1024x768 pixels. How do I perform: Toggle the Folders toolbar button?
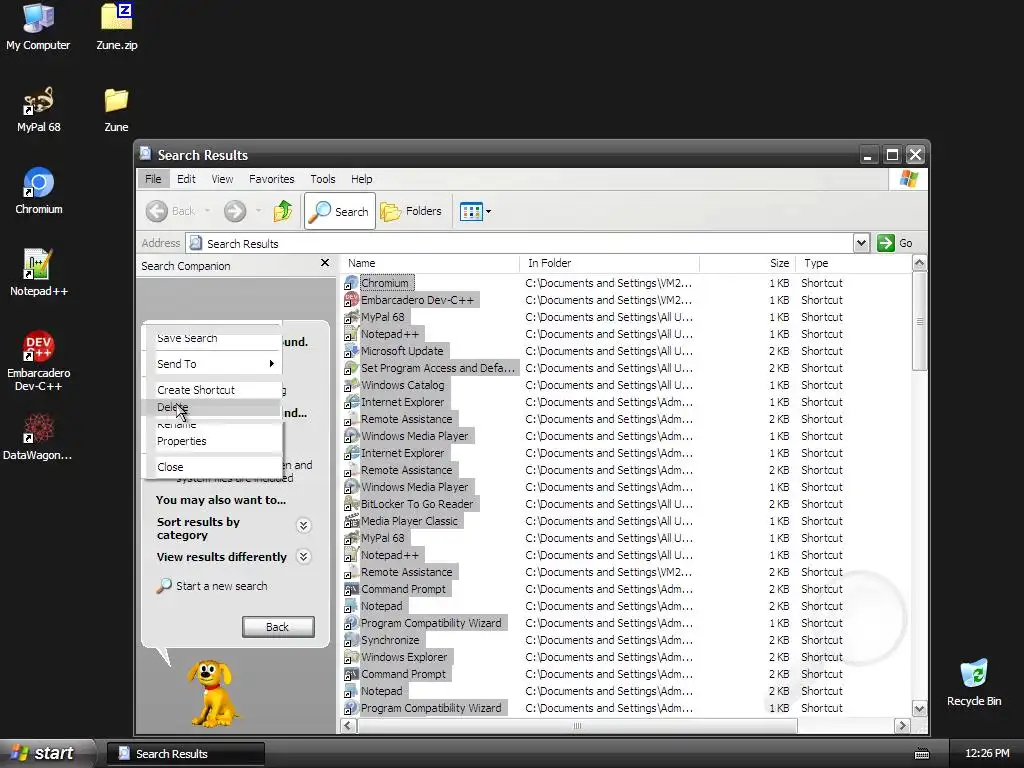[x=411, y=211]
